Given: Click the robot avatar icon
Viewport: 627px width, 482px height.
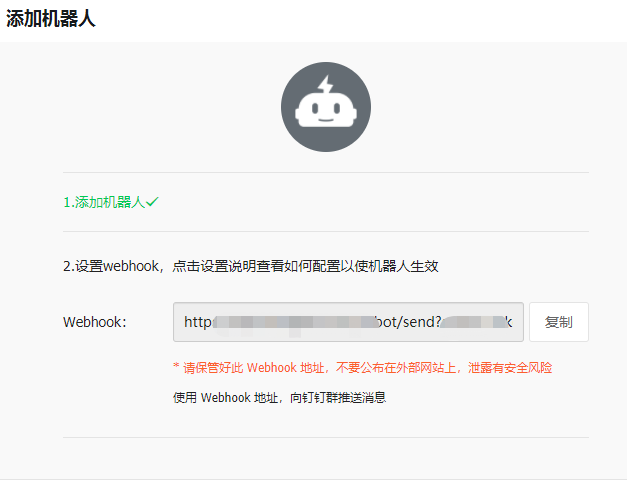Looking at the screenshot, I should coord(326,107).
